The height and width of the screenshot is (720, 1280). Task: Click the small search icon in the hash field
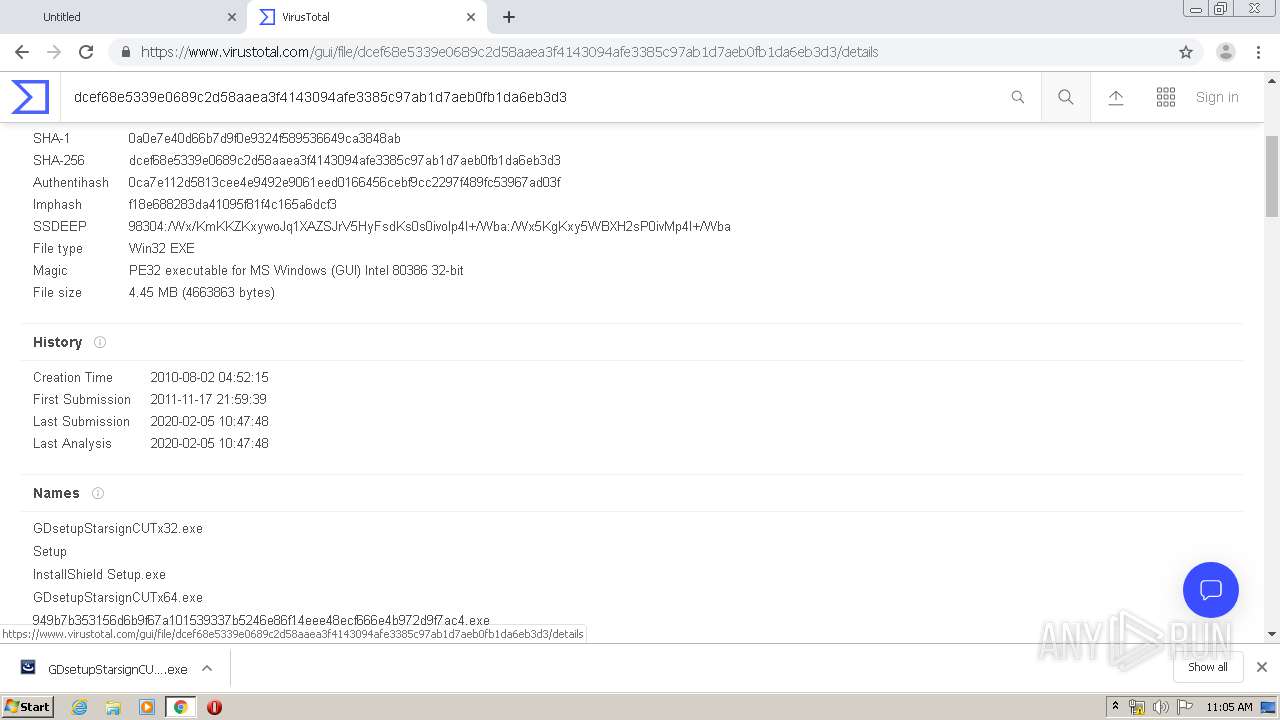[1018, 97]
